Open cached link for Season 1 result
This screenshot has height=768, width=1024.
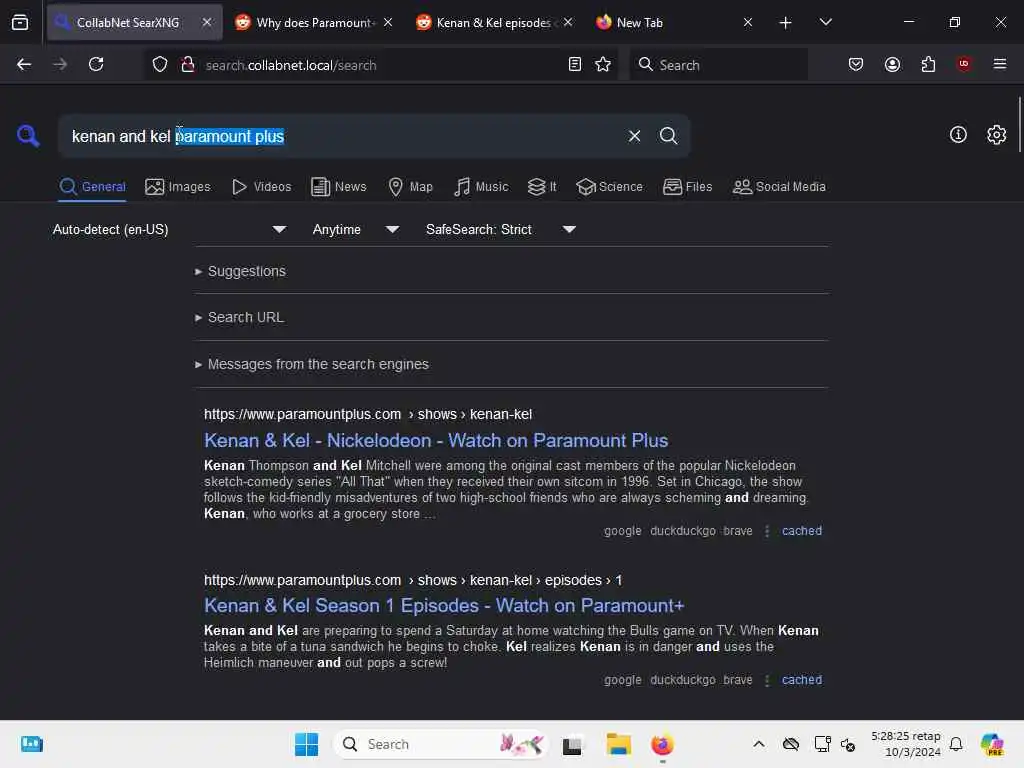801,680
